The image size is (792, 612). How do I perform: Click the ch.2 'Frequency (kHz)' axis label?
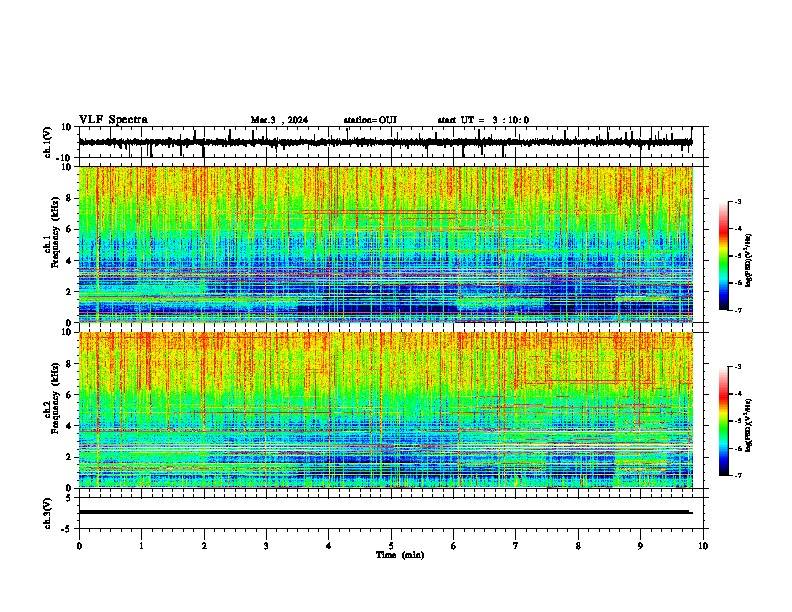coord(55,398)
